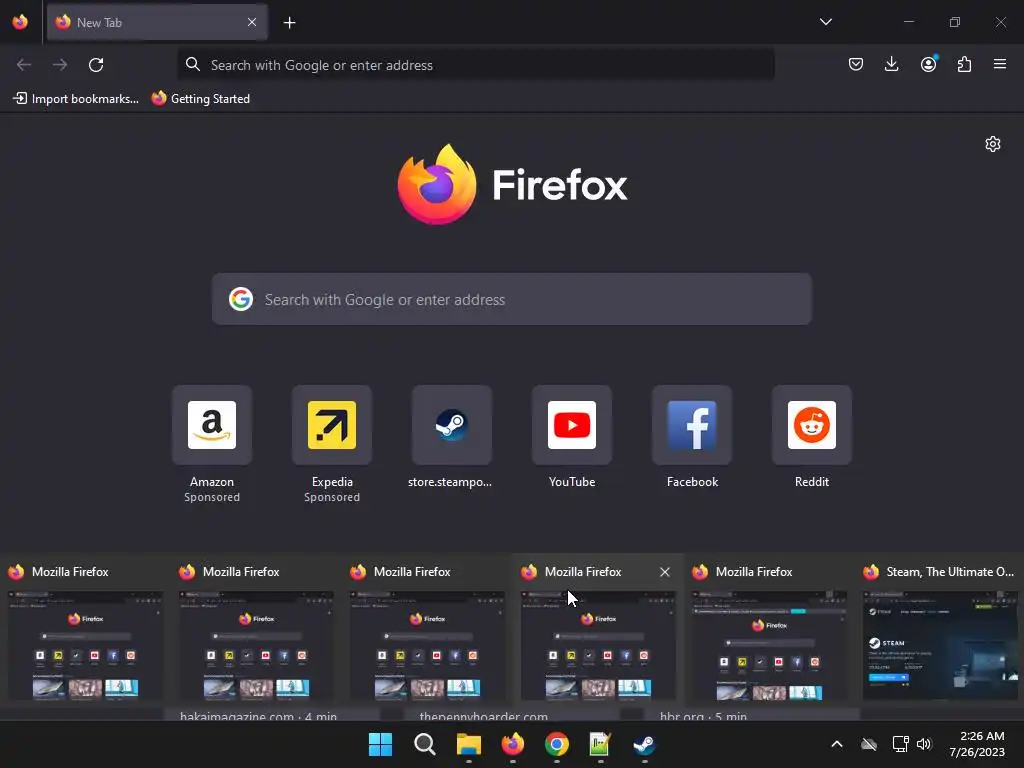The width and height of the screenshot is (1024, 768).
Task: Select the second Mozilla Firefox window preview
Action: [256, 632]
